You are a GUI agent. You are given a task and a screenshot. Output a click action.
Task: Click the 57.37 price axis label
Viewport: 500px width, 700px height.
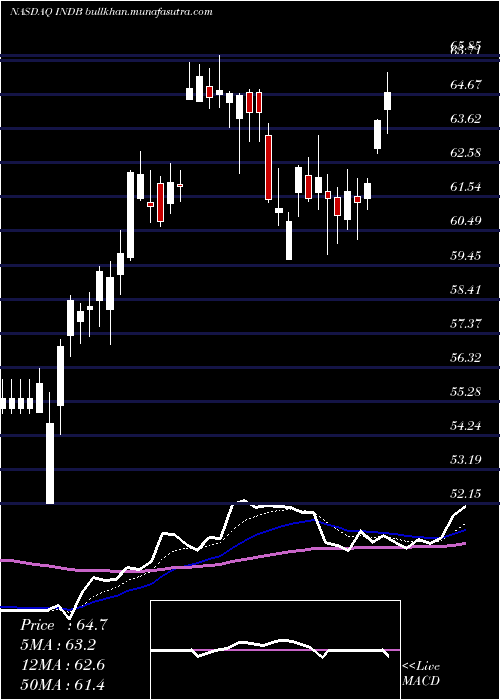click(x=466, y=323)
